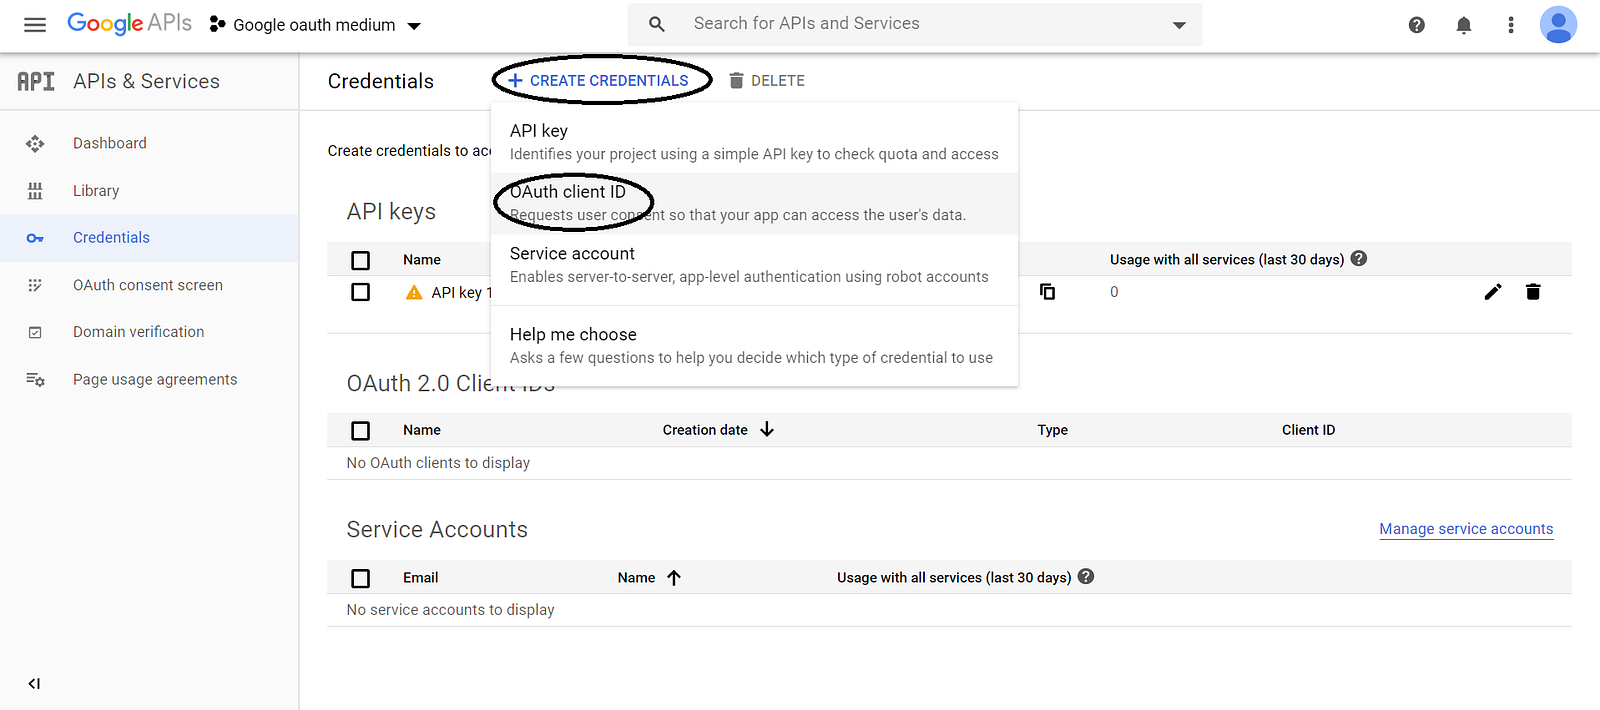The image size is (1600, 710).
Task: Sort OAuth clients by Creation date
Action: coord(718,429)
